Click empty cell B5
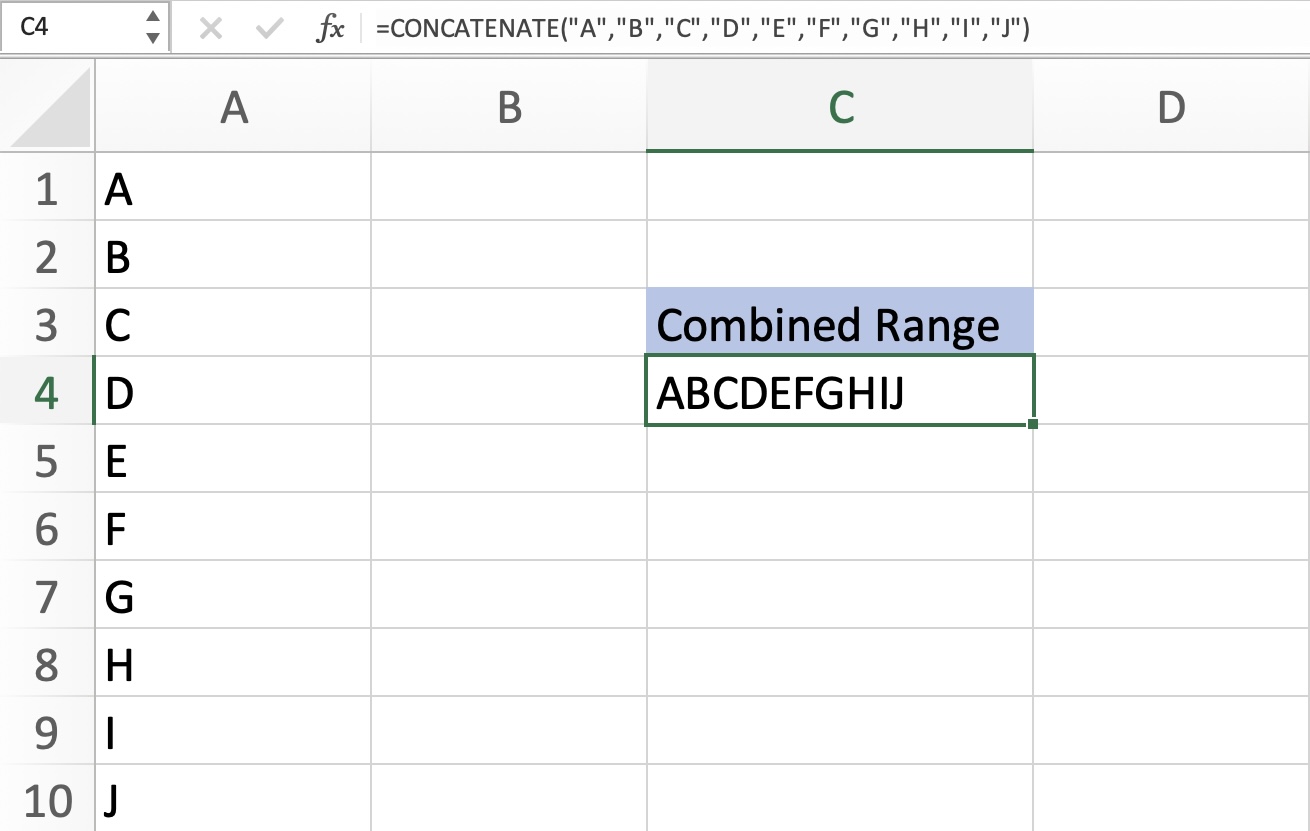1310x831 pixels. click(508, 460)
